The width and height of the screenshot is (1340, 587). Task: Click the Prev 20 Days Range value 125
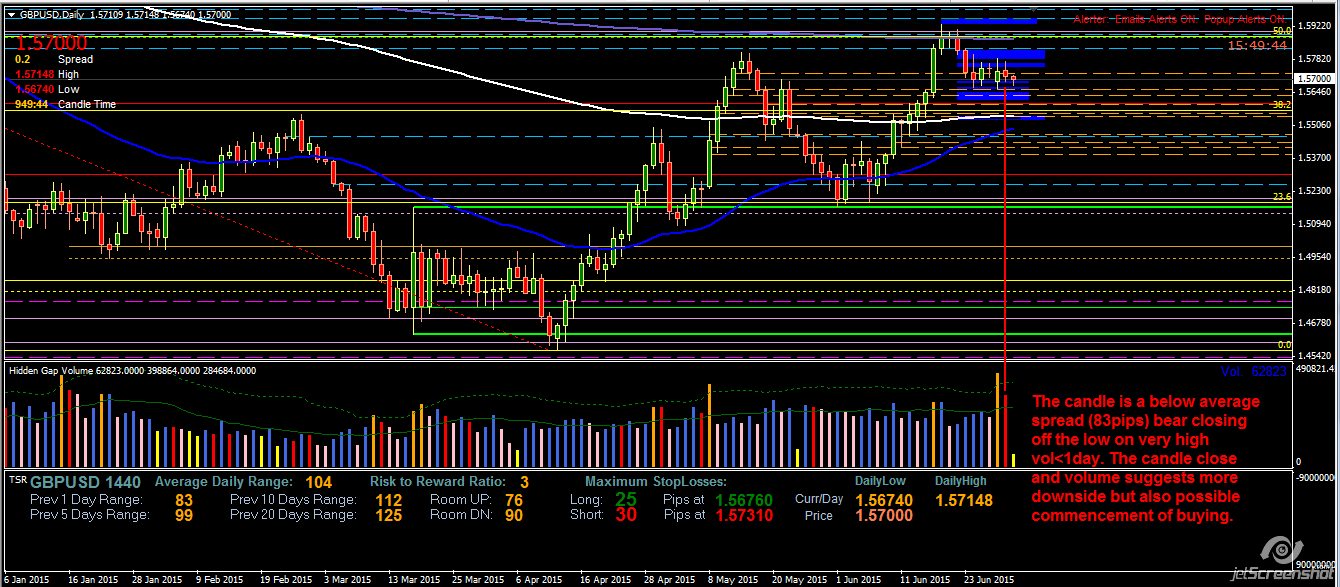[389, 516]
